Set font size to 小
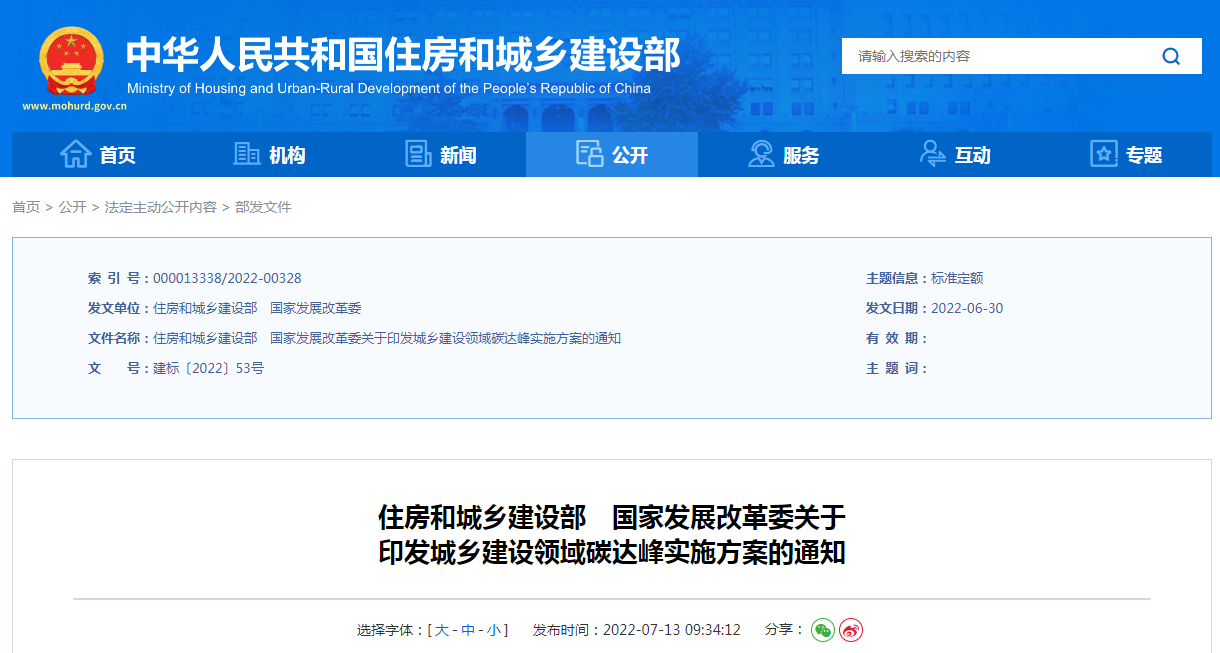 click(494, 630)
